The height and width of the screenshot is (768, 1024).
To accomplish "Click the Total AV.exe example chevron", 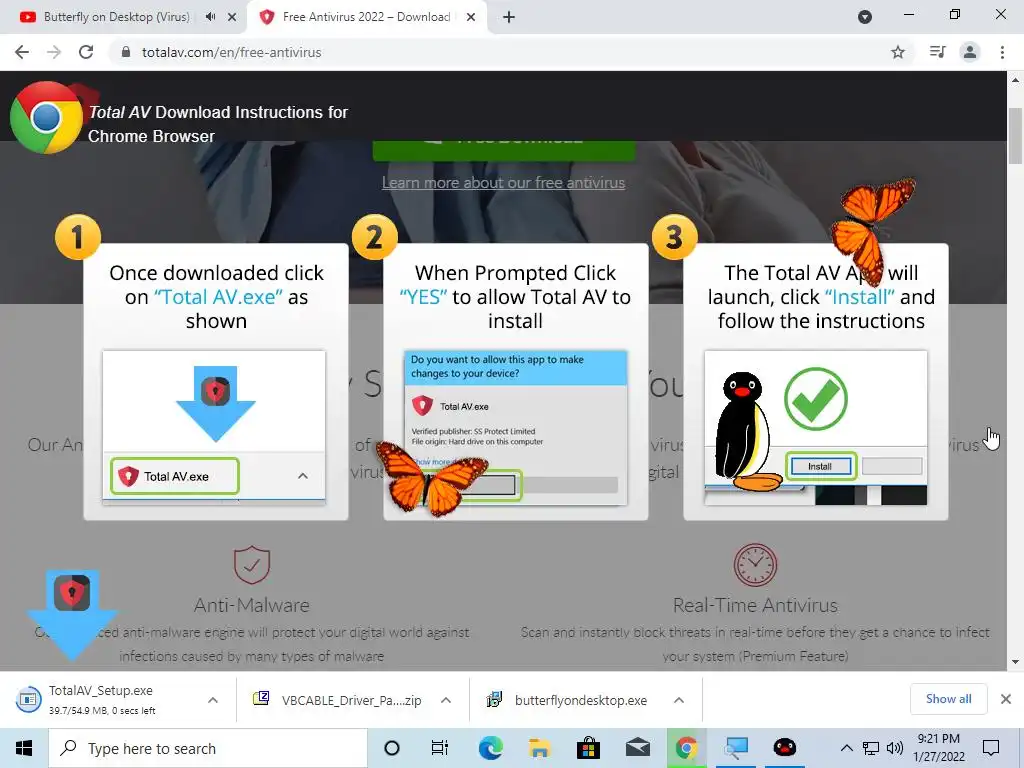I will [303, 476].
